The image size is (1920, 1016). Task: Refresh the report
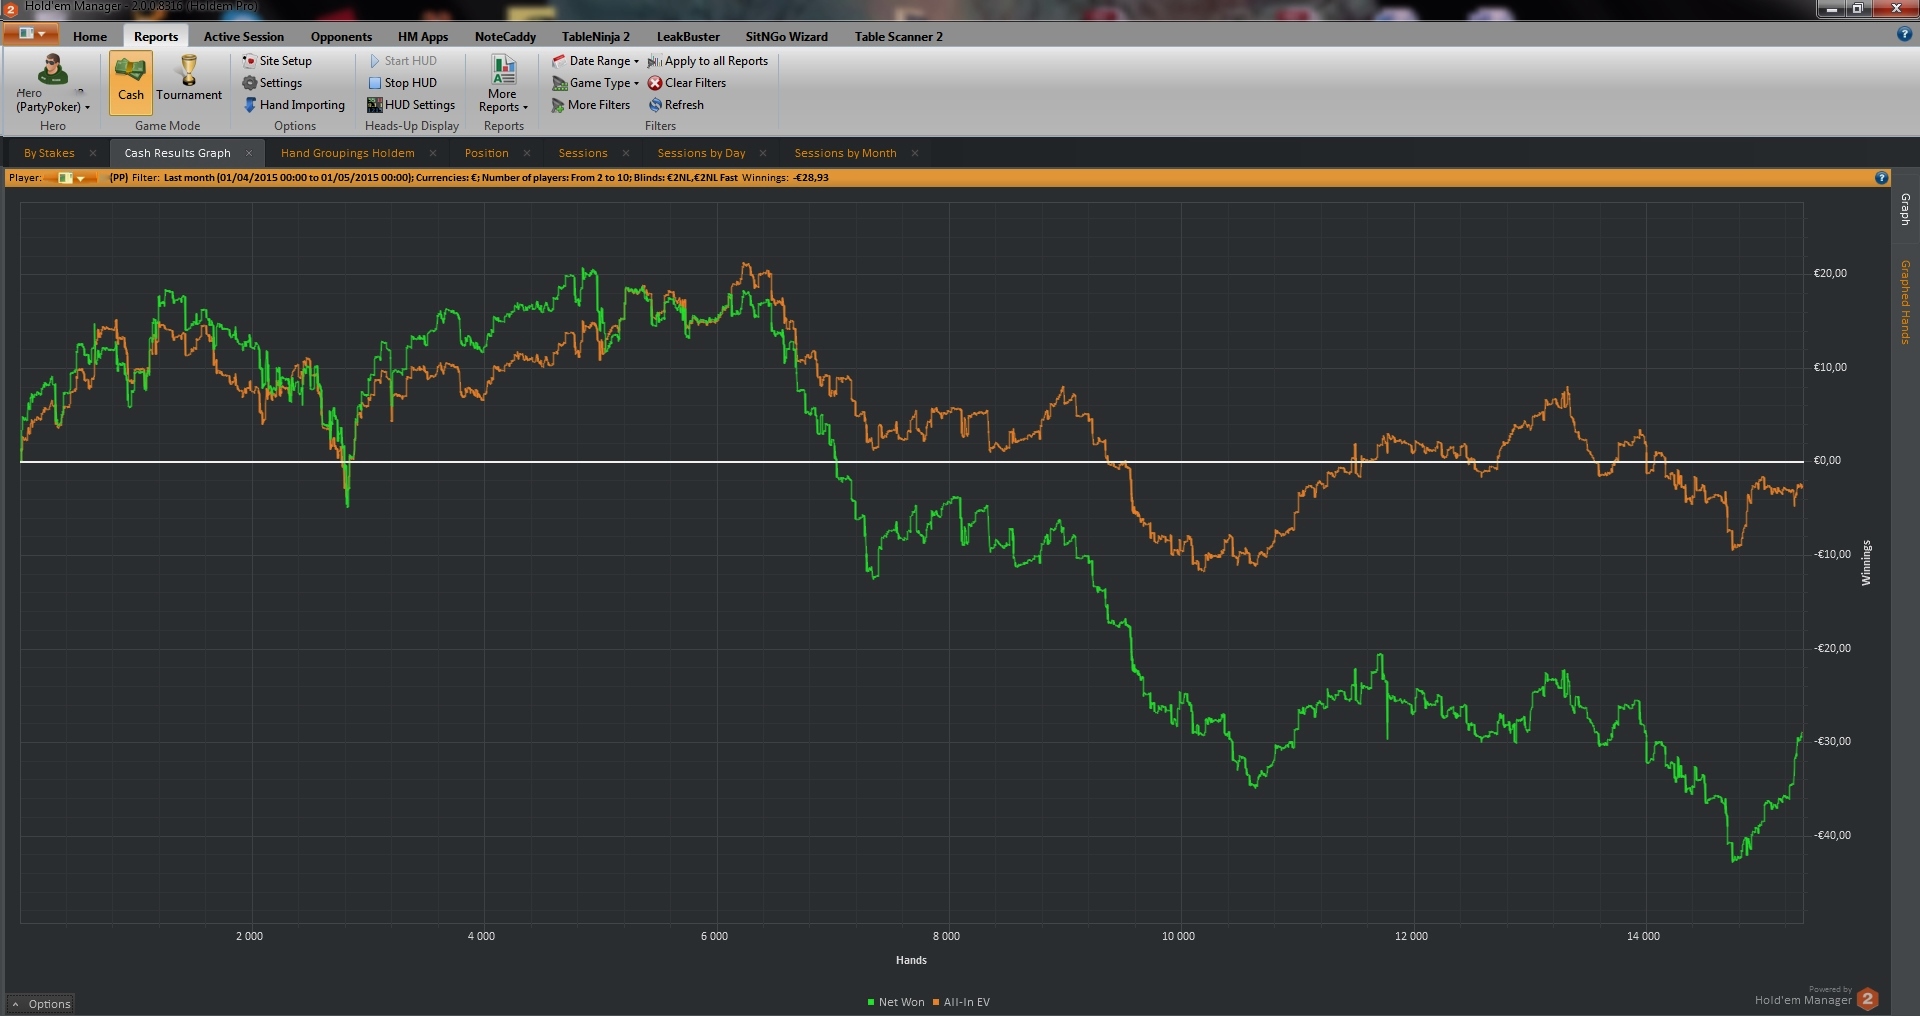click(676, 105)
